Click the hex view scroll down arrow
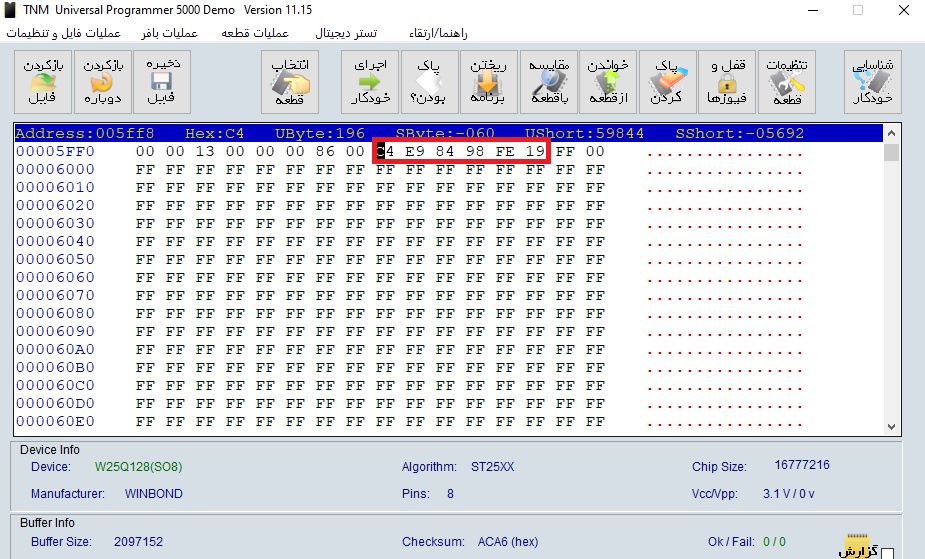Viewport: 925px width, 559px height. coord(891,427)
